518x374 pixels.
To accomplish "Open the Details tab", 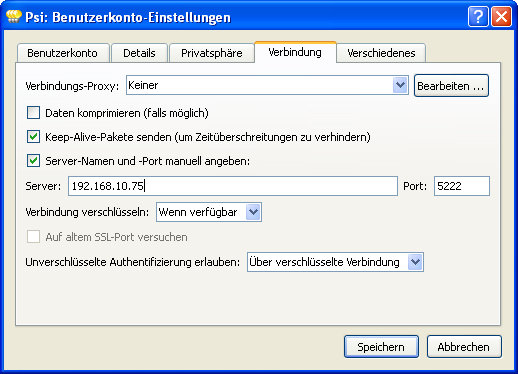I will pos(139,53).
